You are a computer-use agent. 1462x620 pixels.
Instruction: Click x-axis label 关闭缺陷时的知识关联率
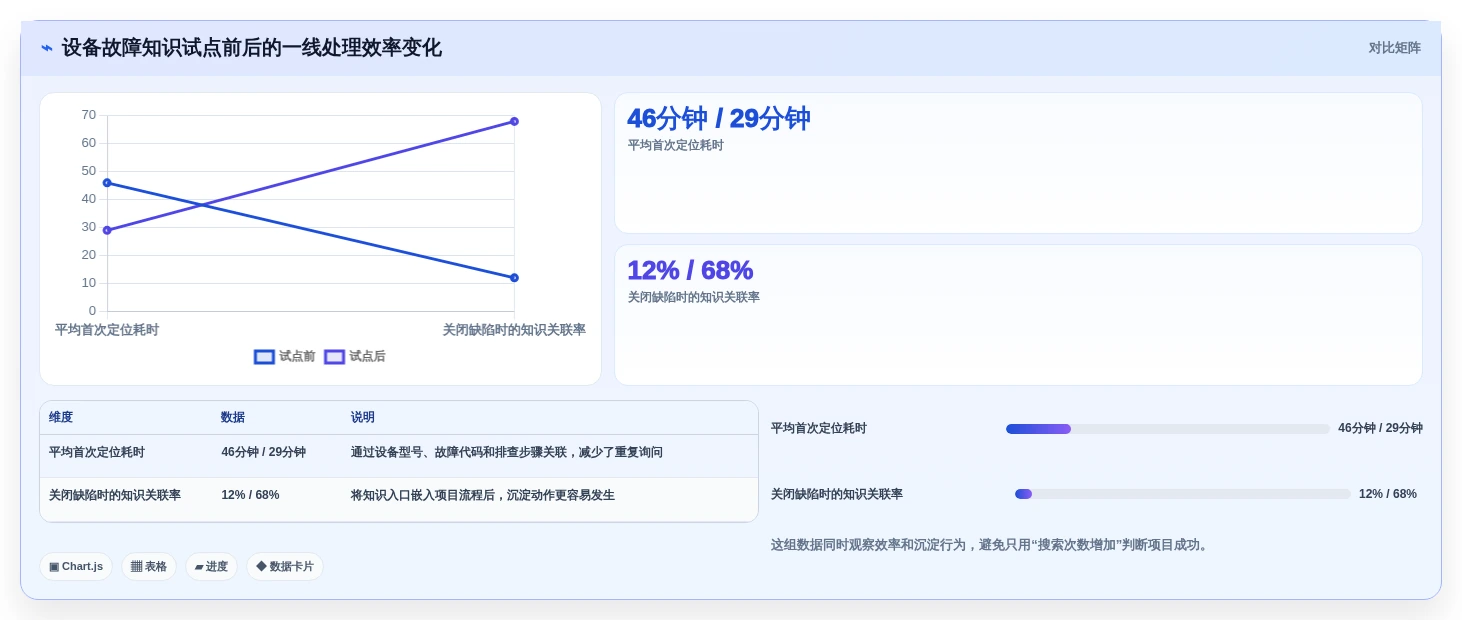tap(514, 330)
